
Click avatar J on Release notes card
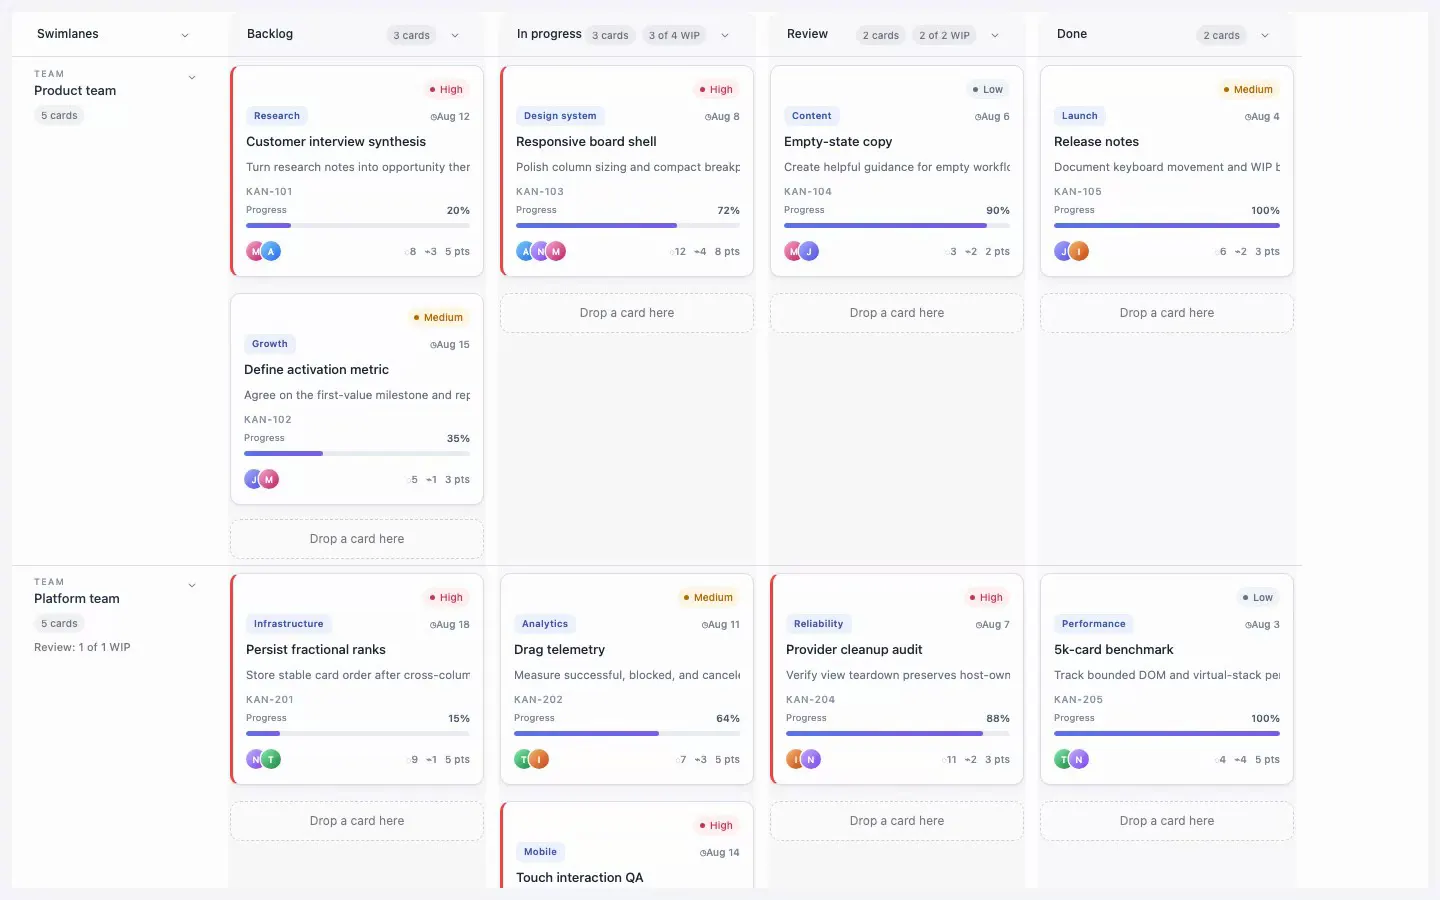coord(1064,252)
